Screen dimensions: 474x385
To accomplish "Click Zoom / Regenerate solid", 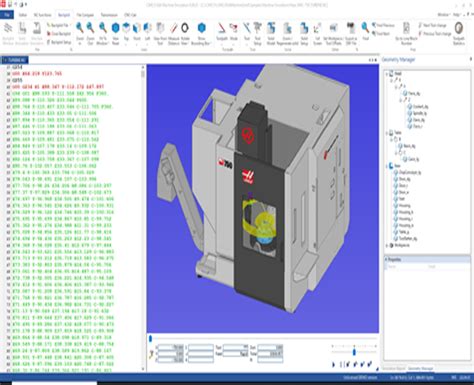I will pos(287,33).
